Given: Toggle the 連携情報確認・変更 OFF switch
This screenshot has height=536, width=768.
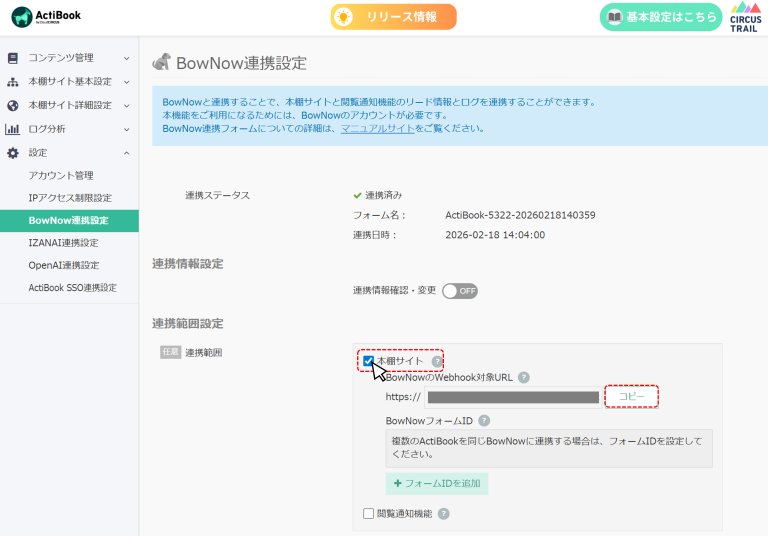Looking at the screenshot, I should coord(459,291).
